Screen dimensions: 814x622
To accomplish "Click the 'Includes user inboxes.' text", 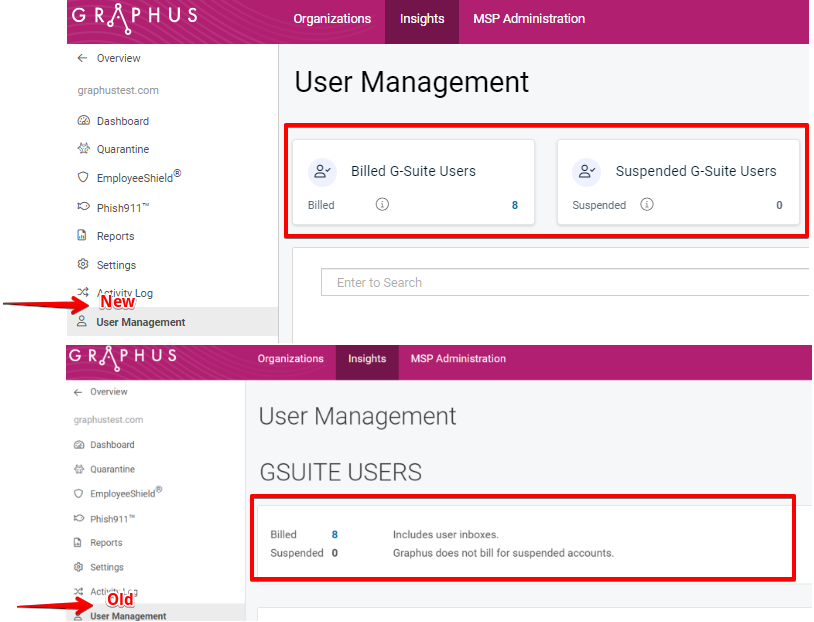I will coord(445,534).
